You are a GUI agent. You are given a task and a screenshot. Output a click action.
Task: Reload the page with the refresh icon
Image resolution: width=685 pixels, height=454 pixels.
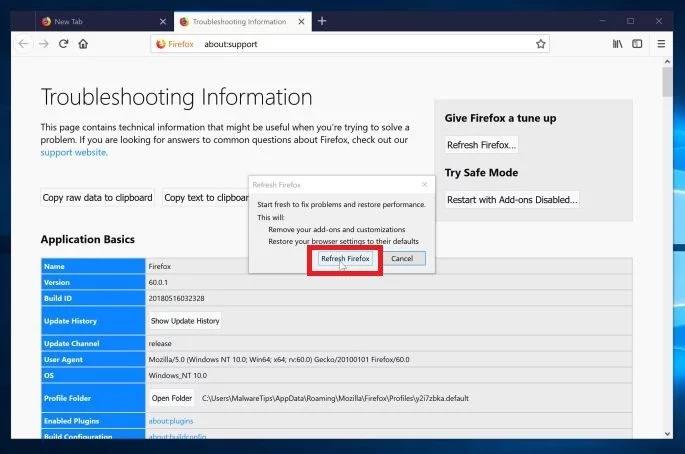pyautogui.click(x=63, y=44)
